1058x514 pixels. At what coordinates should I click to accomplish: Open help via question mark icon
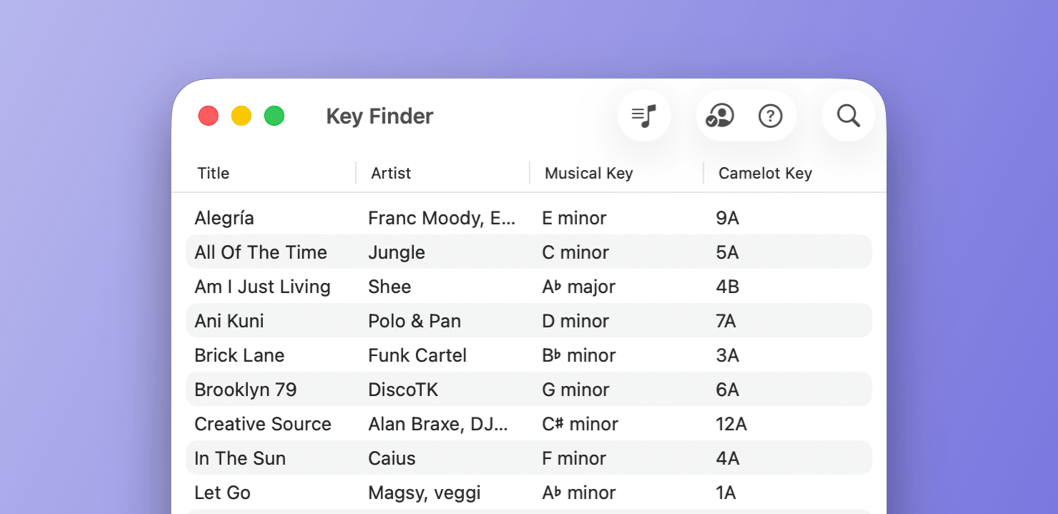(770, 116)
